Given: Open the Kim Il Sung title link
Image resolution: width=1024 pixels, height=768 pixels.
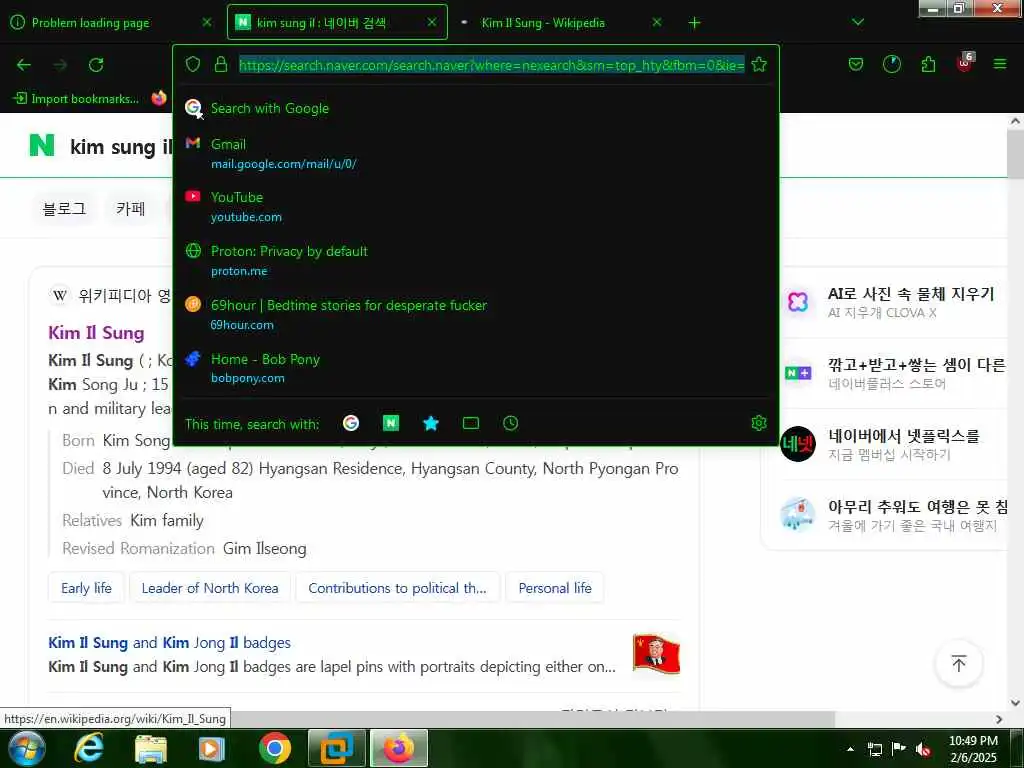Looking at the screenshot, I should pos(96,333).
